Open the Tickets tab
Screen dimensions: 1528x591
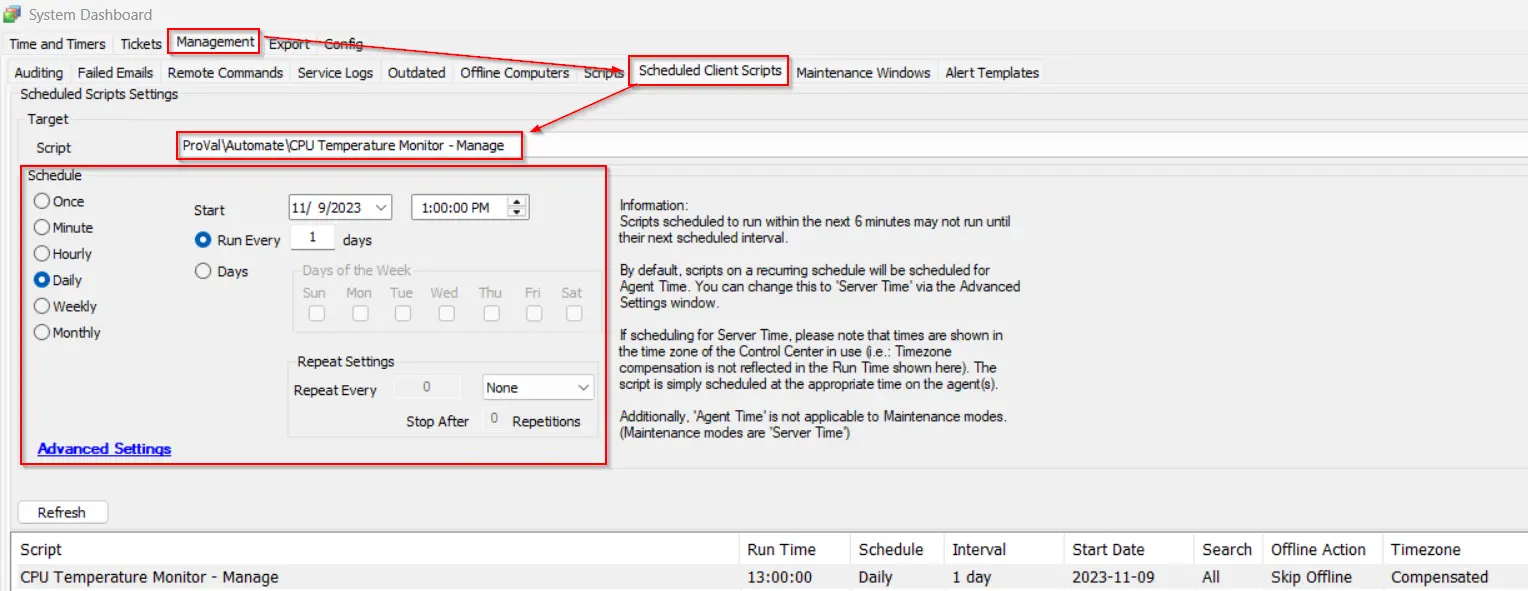pos(140,44)
